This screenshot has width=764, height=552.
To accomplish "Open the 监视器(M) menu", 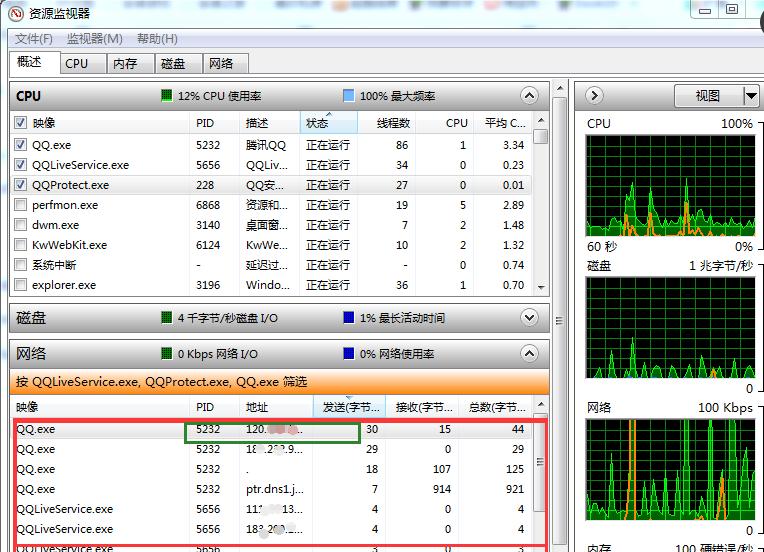I will tap(94, 39).
